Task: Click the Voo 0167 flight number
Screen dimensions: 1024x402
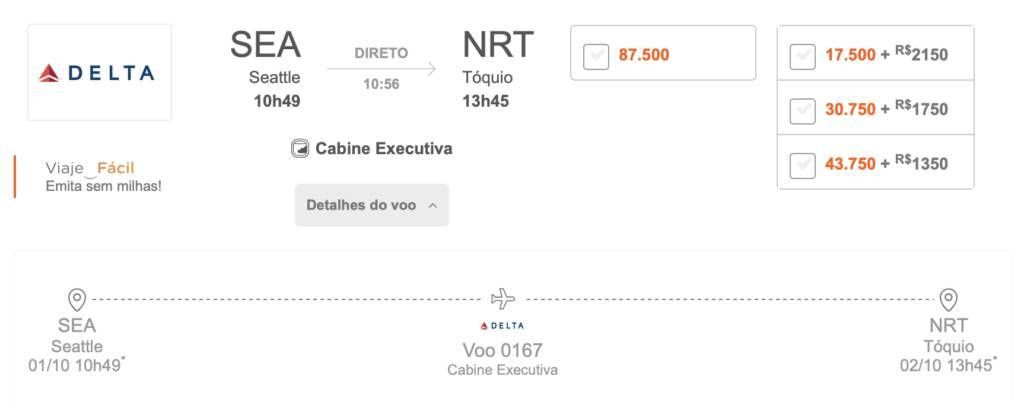Action: pyautogui.click(x=502, y=350)
